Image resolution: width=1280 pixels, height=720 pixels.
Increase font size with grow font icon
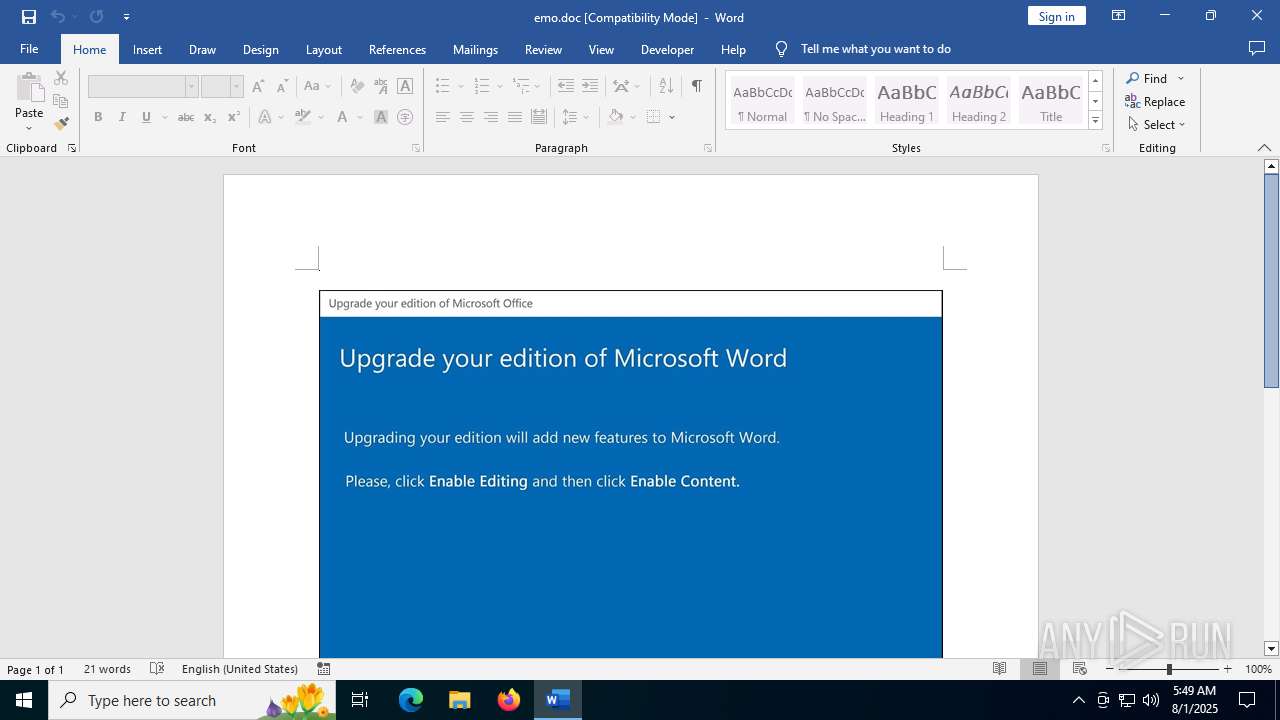click(258, 86)
